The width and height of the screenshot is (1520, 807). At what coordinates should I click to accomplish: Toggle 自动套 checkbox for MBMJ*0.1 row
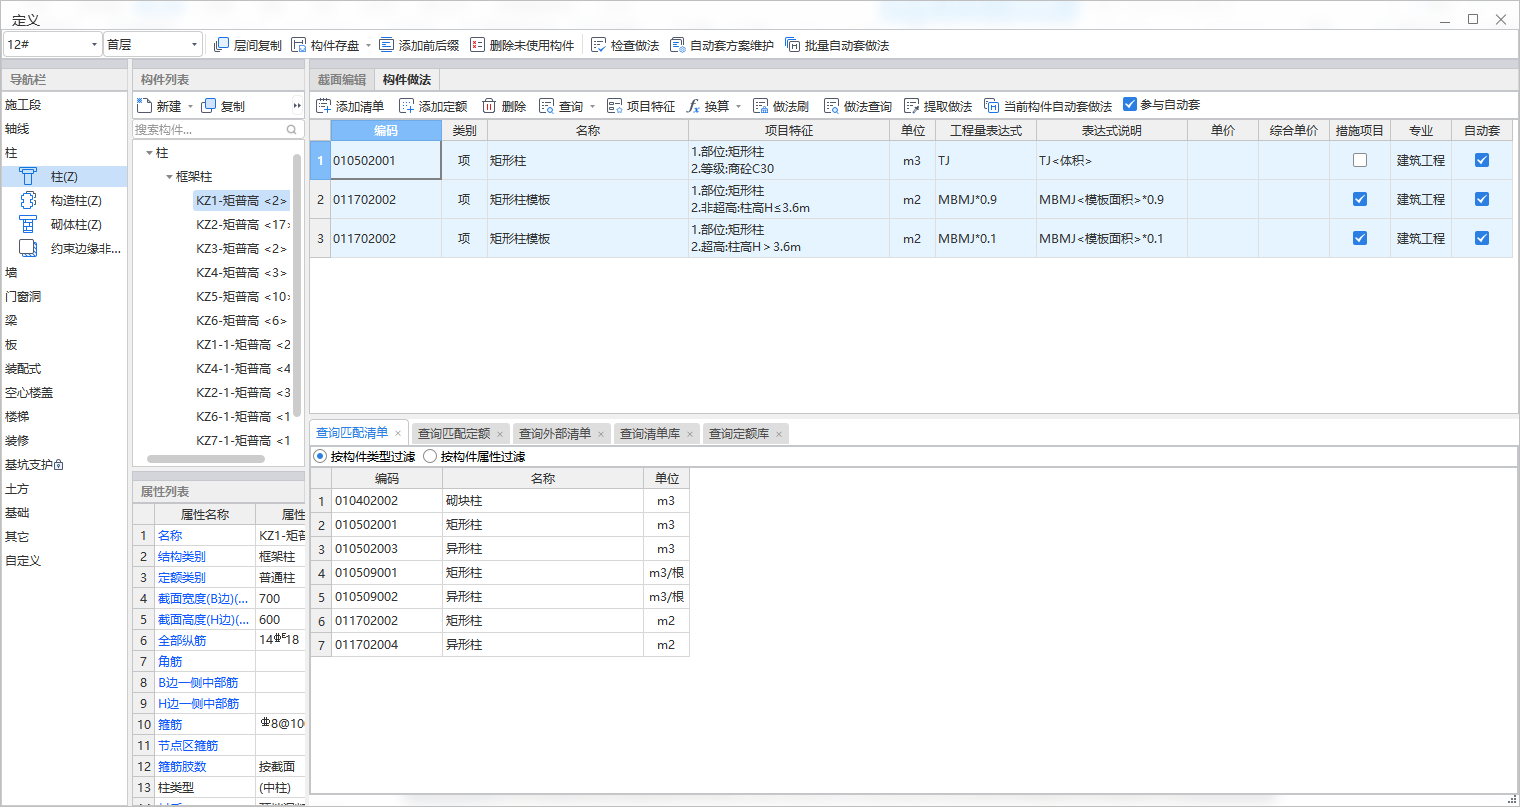[1482, 238]
